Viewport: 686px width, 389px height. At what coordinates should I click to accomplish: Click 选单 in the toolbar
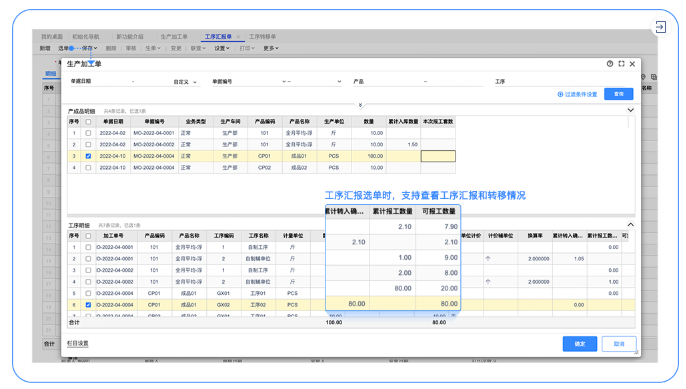(63, 48)
